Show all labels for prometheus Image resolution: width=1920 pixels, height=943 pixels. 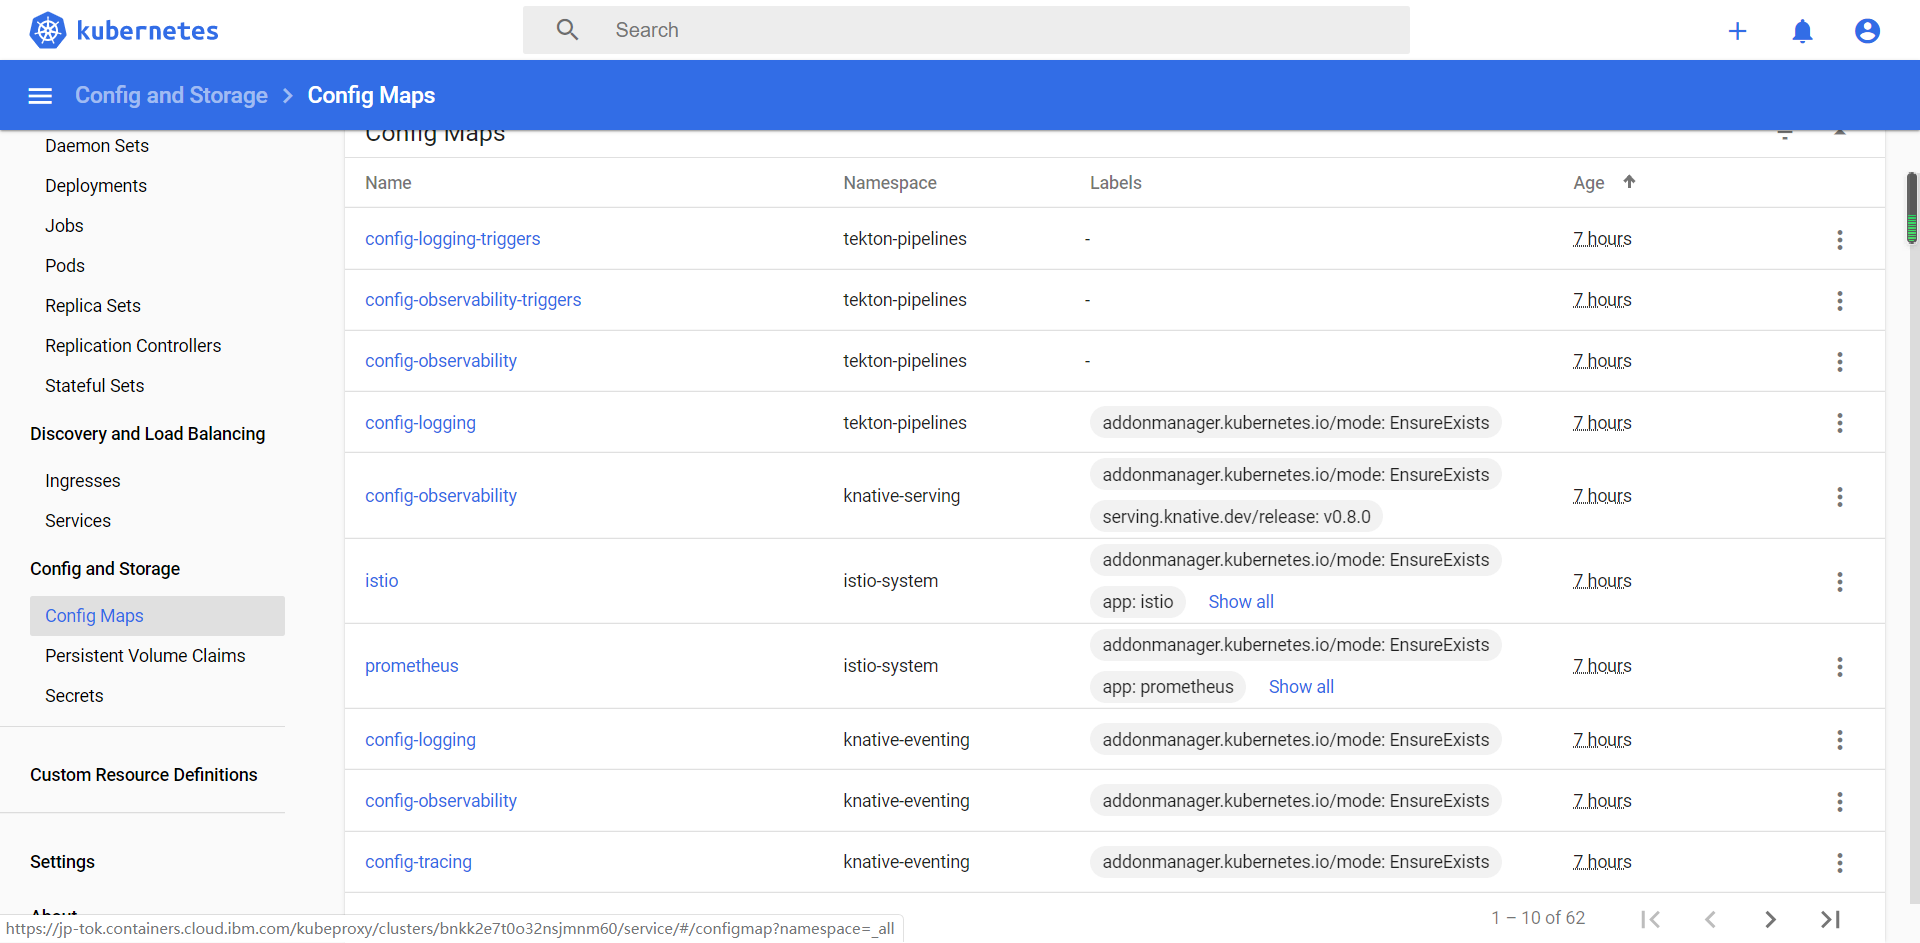click(x=1301, y=687)
